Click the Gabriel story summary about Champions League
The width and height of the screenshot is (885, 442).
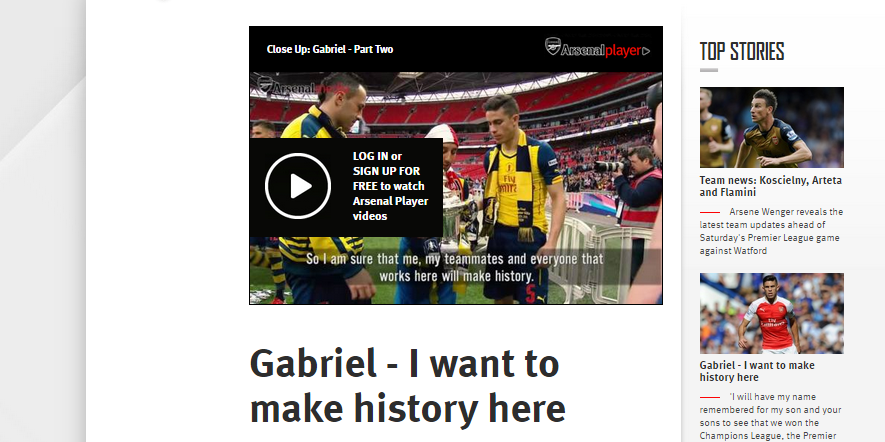771,416
